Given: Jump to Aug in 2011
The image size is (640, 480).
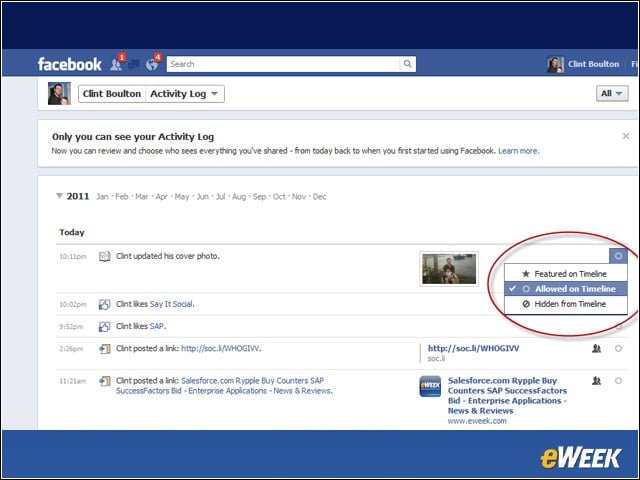Looking at the screenshot, I should tap(239, 197).
